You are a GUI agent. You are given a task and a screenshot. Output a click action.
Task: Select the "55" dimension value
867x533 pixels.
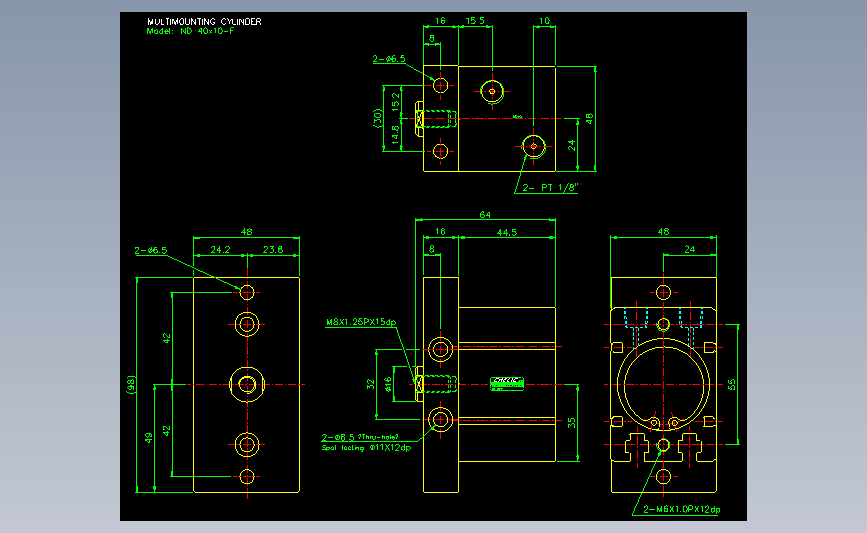coord(732,384)
